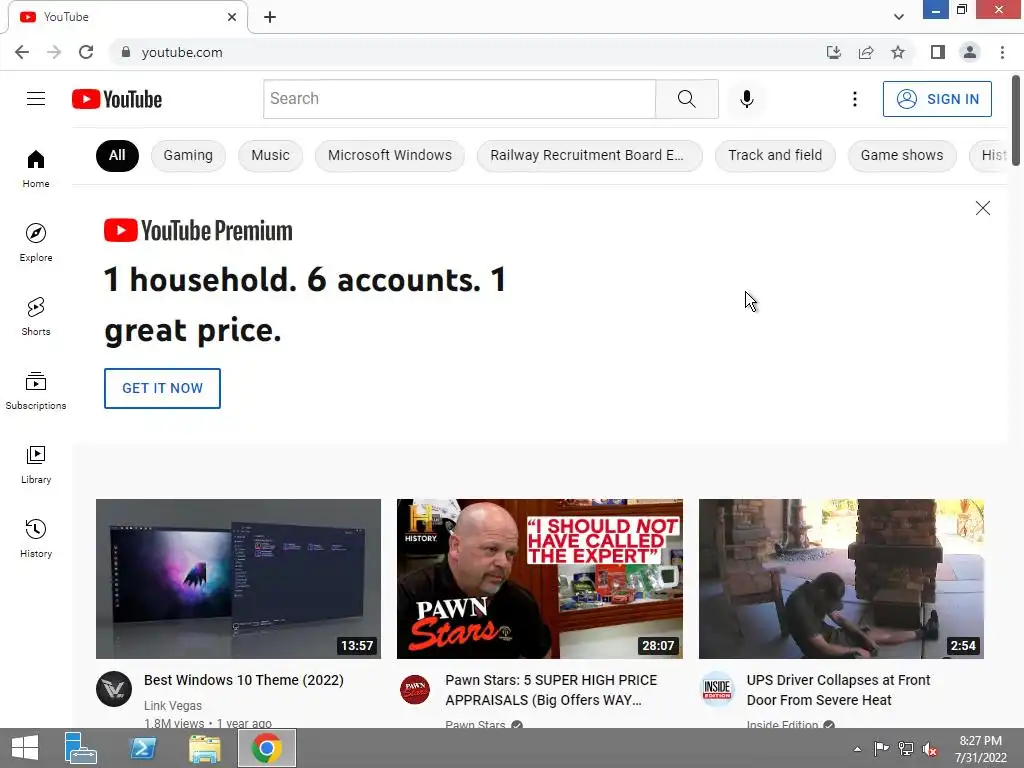
Task: Select the Railway Recruitment Board chip
Action: click(590, 155)
